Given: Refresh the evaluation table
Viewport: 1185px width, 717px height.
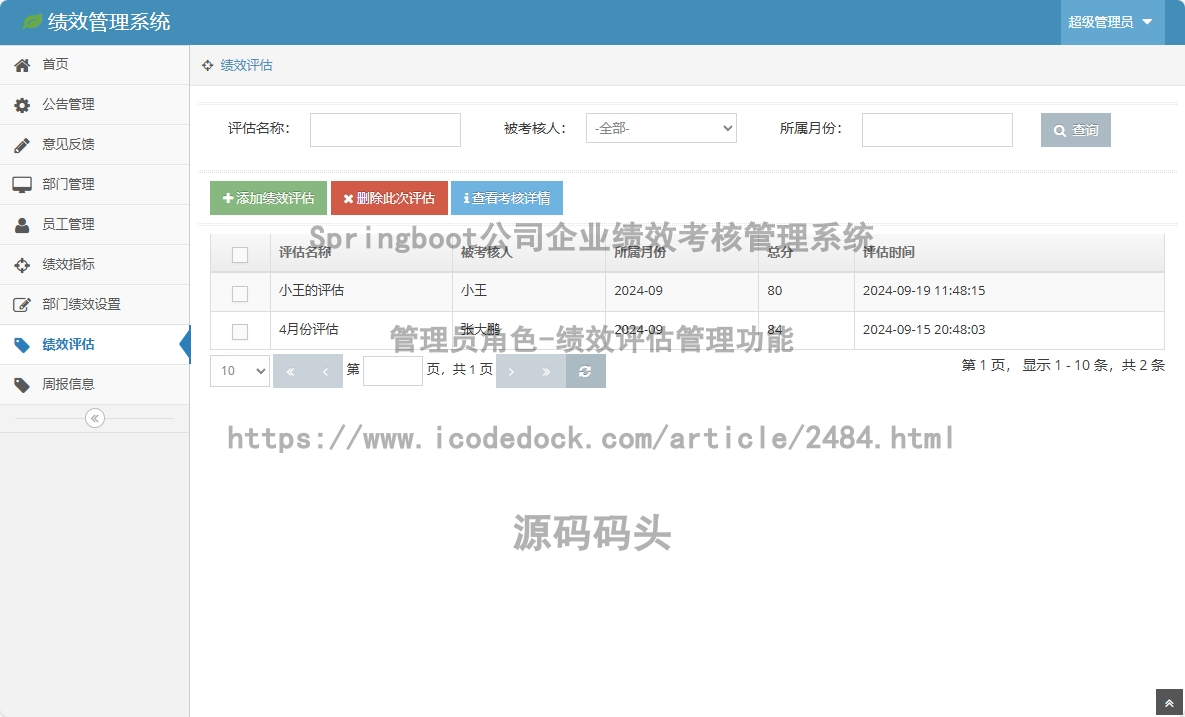Looking at the screenshot, I should point(585,371).
